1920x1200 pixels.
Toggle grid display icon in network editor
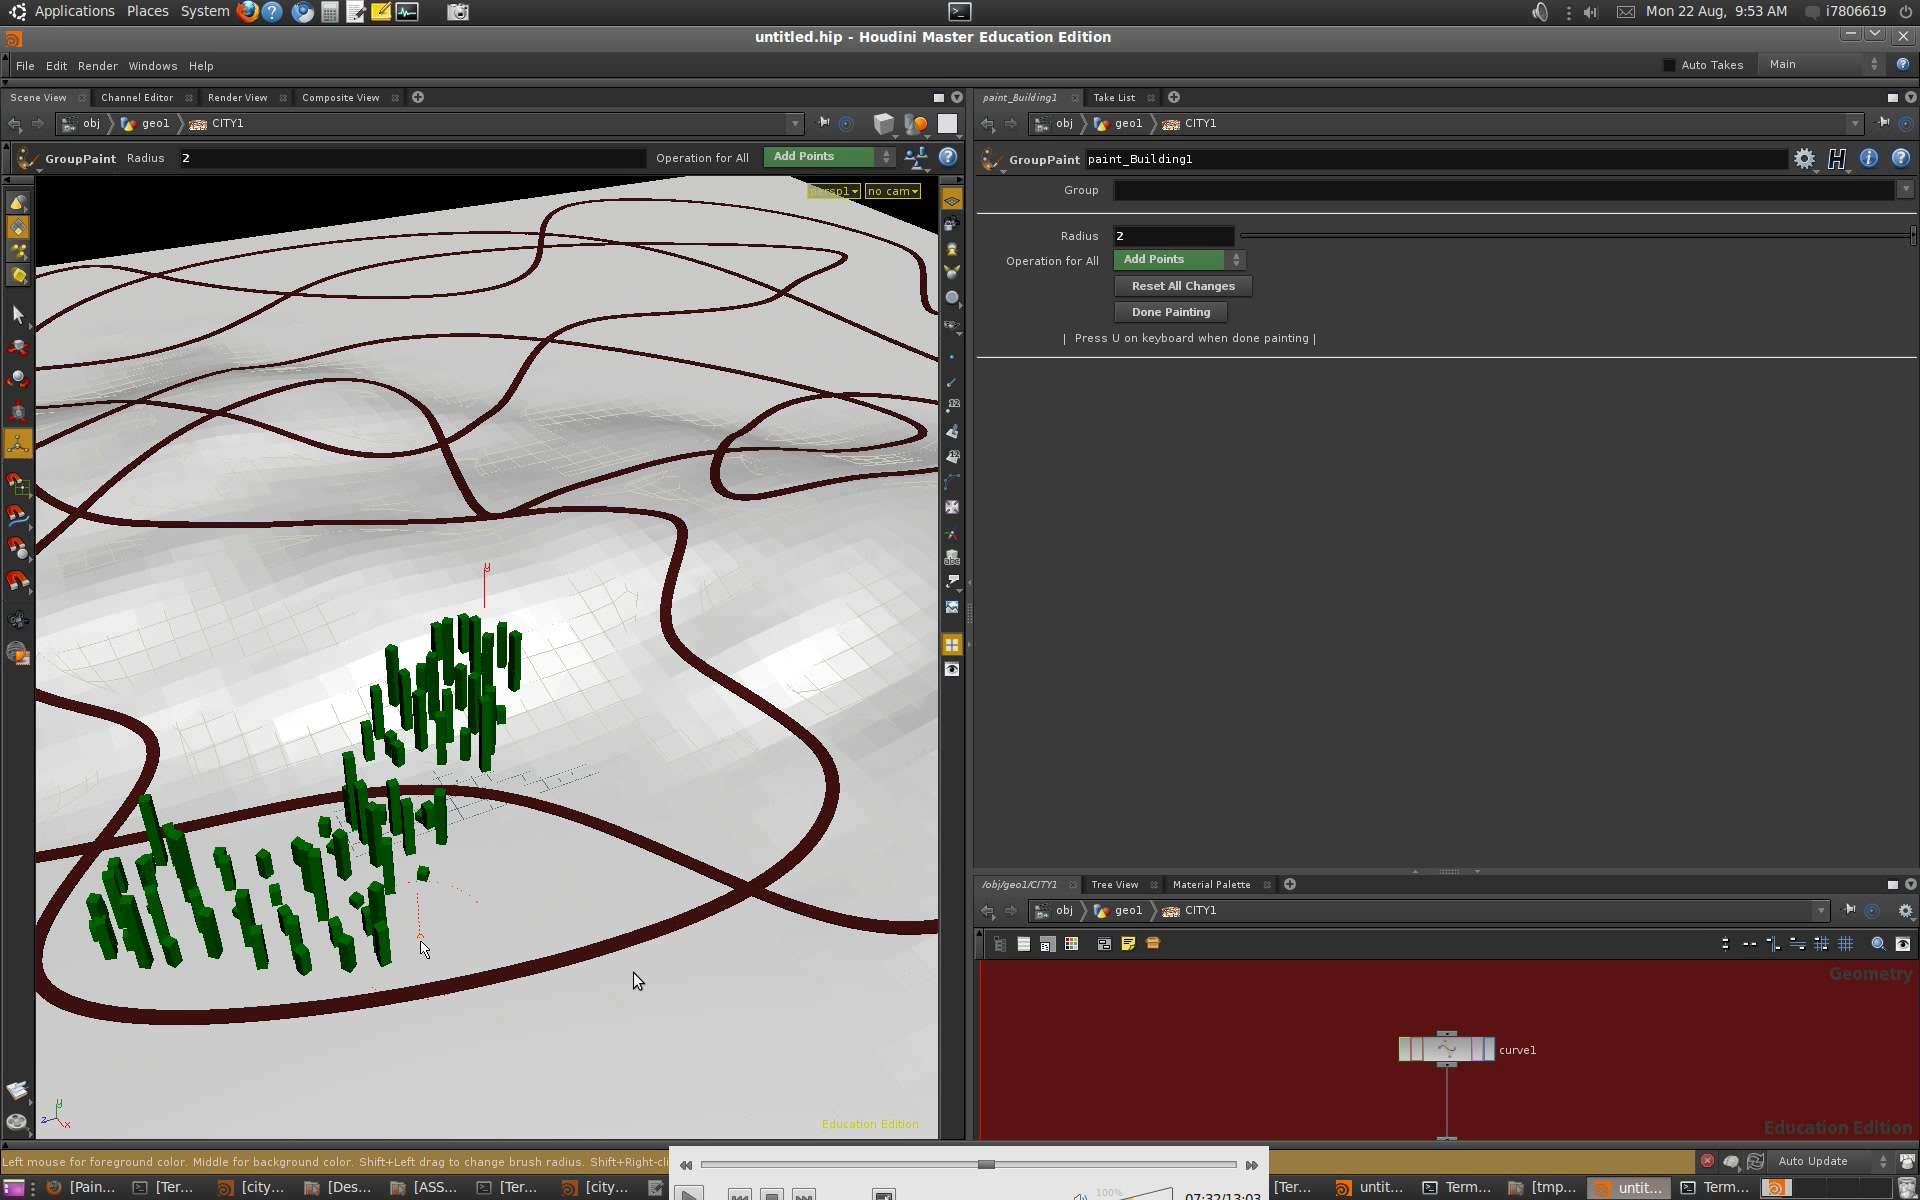[x=1846, y=943]
